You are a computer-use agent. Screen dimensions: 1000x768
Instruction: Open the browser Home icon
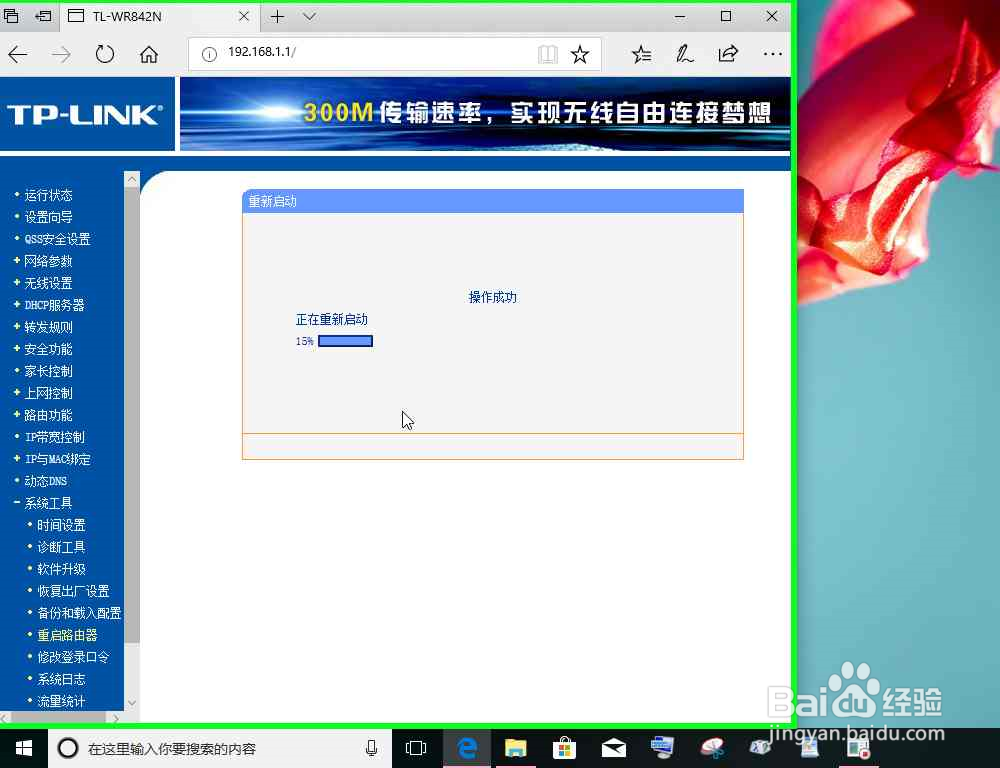click(149, 54)
